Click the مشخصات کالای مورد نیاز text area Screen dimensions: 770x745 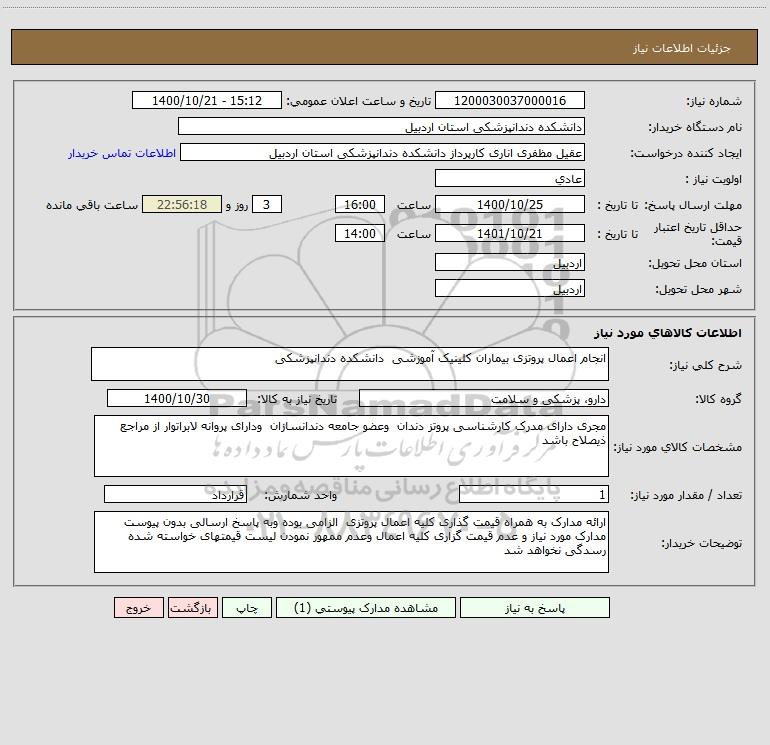click(x=351, y=446)
